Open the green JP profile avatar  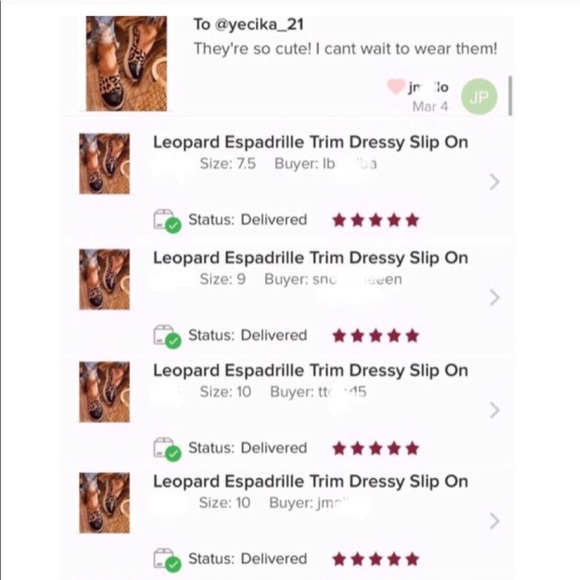[x=479, y=97]
